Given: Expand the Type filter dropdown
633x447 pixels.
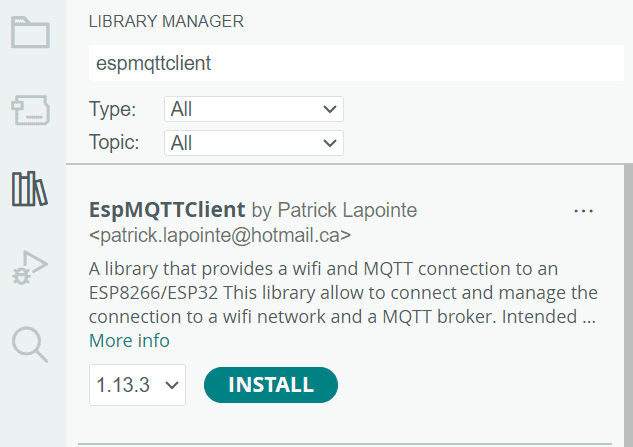Looking at the screenshot, I should click(x=254, y=109).
